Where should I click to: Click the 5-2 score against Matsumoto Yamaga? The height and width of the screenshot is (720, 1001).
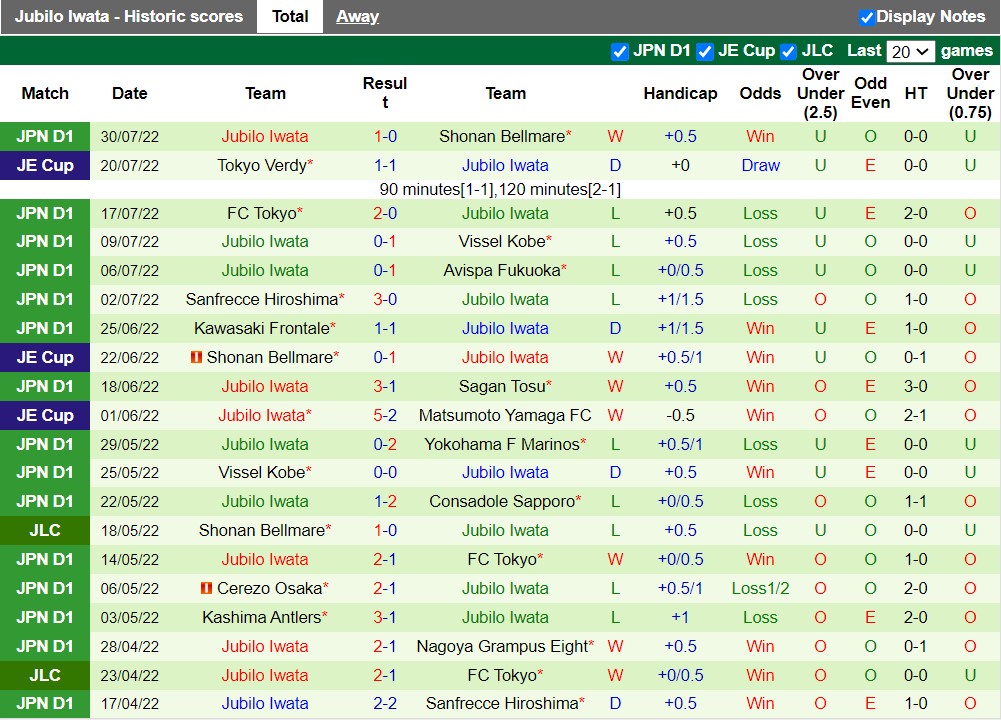click(x=385, y=416)
